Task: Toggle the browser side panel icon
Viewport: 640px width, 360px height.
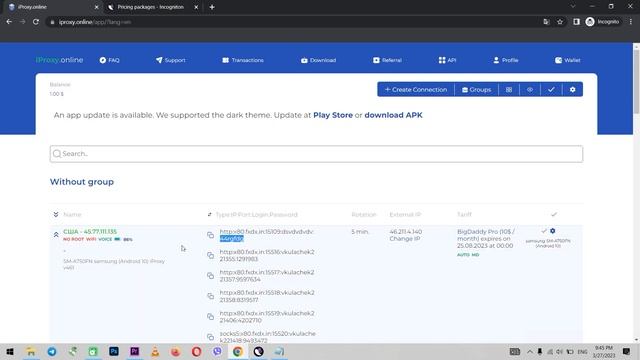Action: point(576,22)
